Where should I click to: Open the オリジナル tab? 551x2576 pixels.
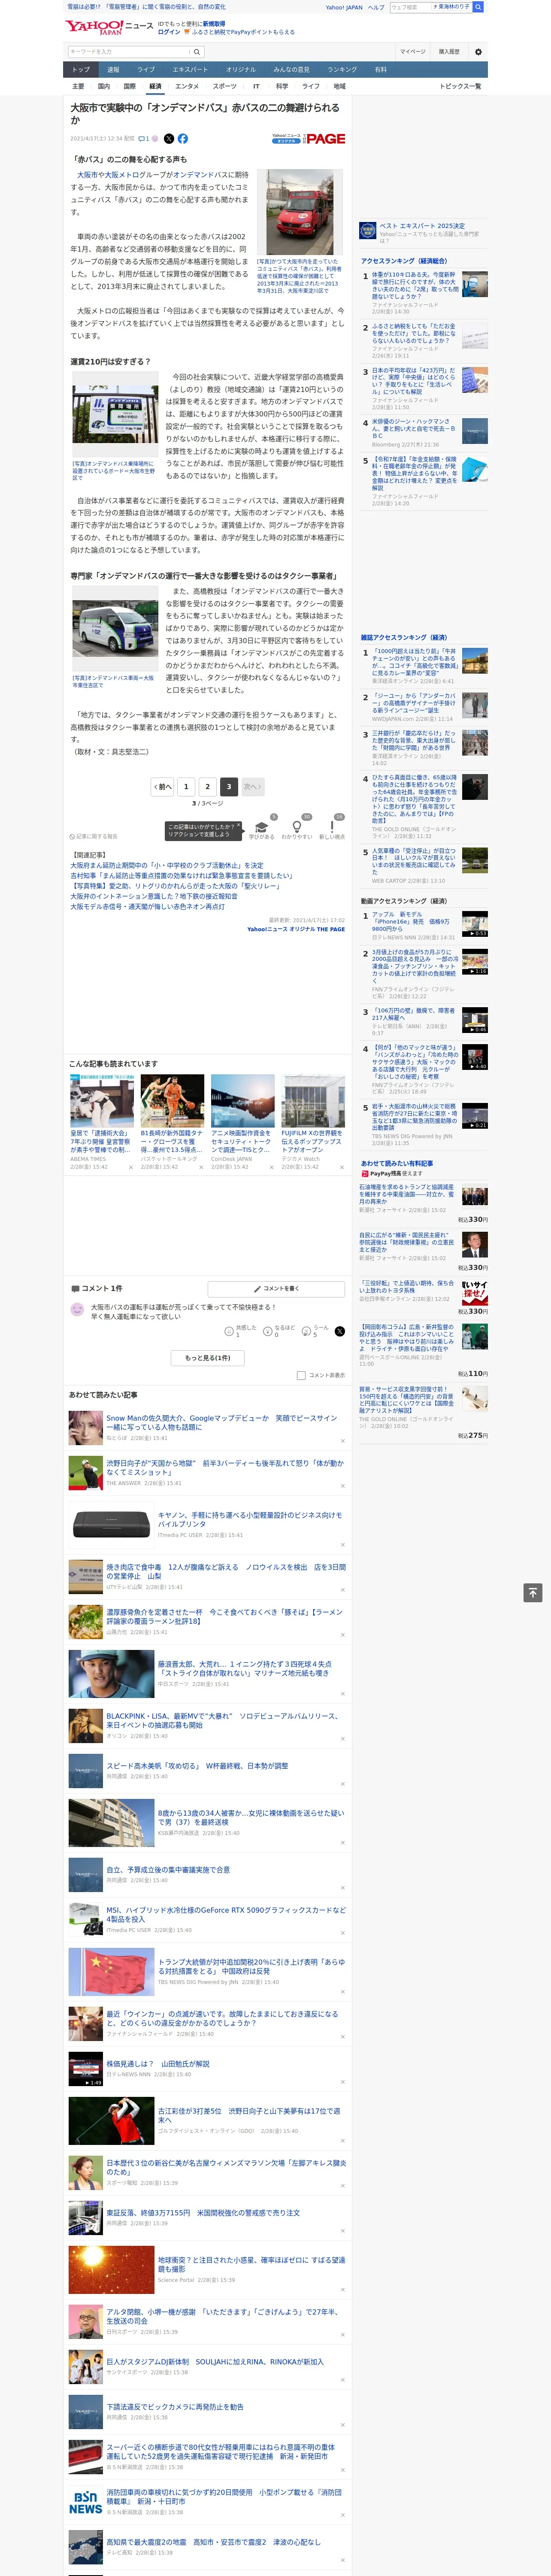[x=241, y=70]
